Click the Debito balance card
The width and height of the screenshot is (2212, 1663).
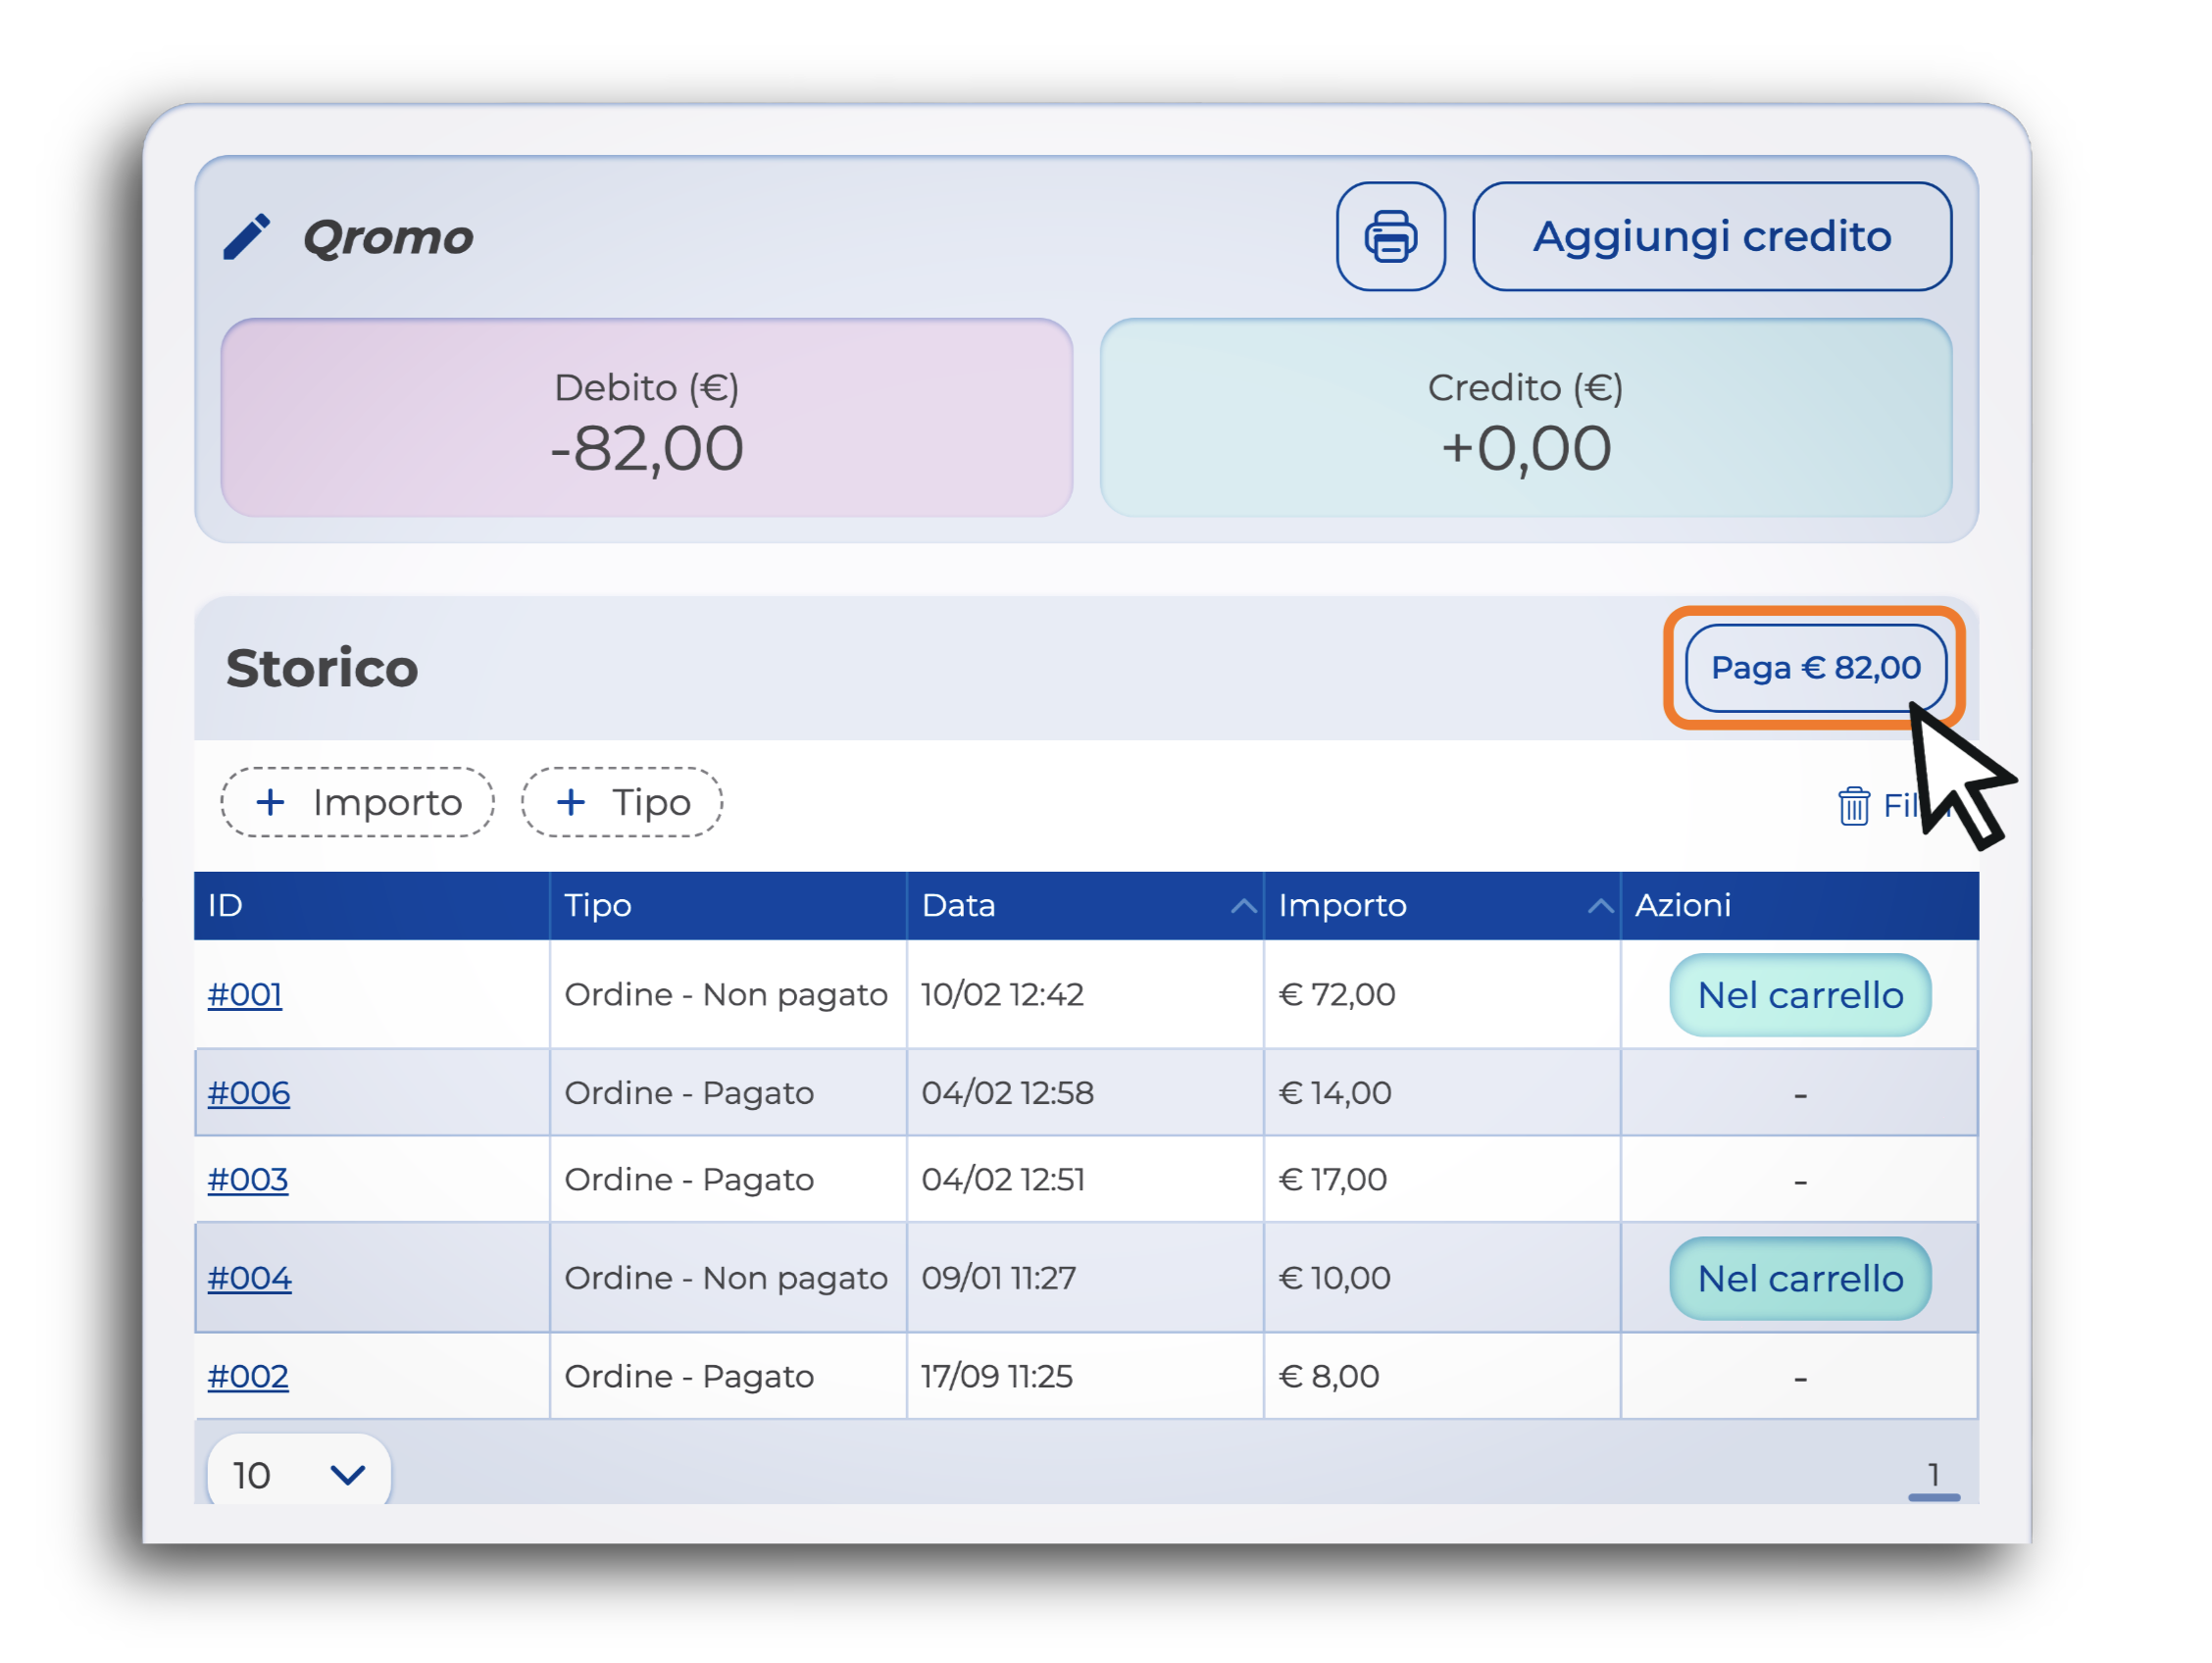click(x=646, y=418)
